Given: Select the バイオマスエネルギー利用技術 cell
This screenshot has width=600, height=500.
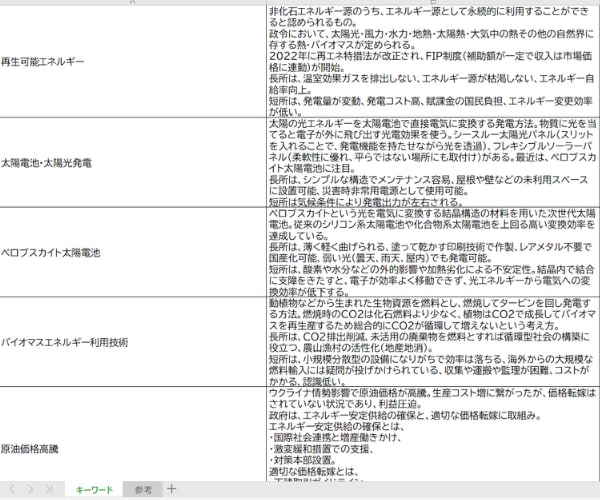Looking at the screenshot, I should point(133,342).
